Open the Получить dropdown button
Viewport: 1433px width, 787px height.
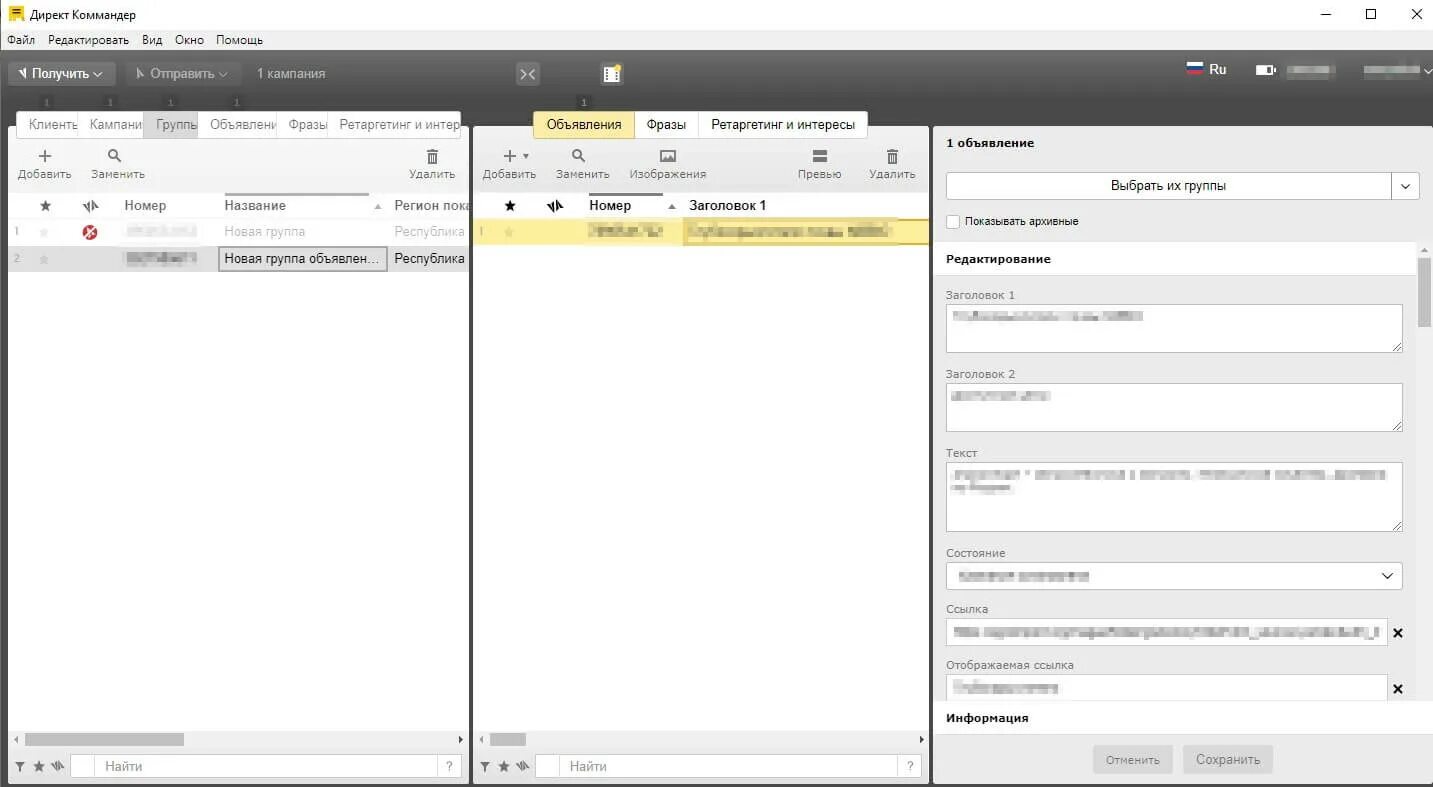click(x=62, y=74)
